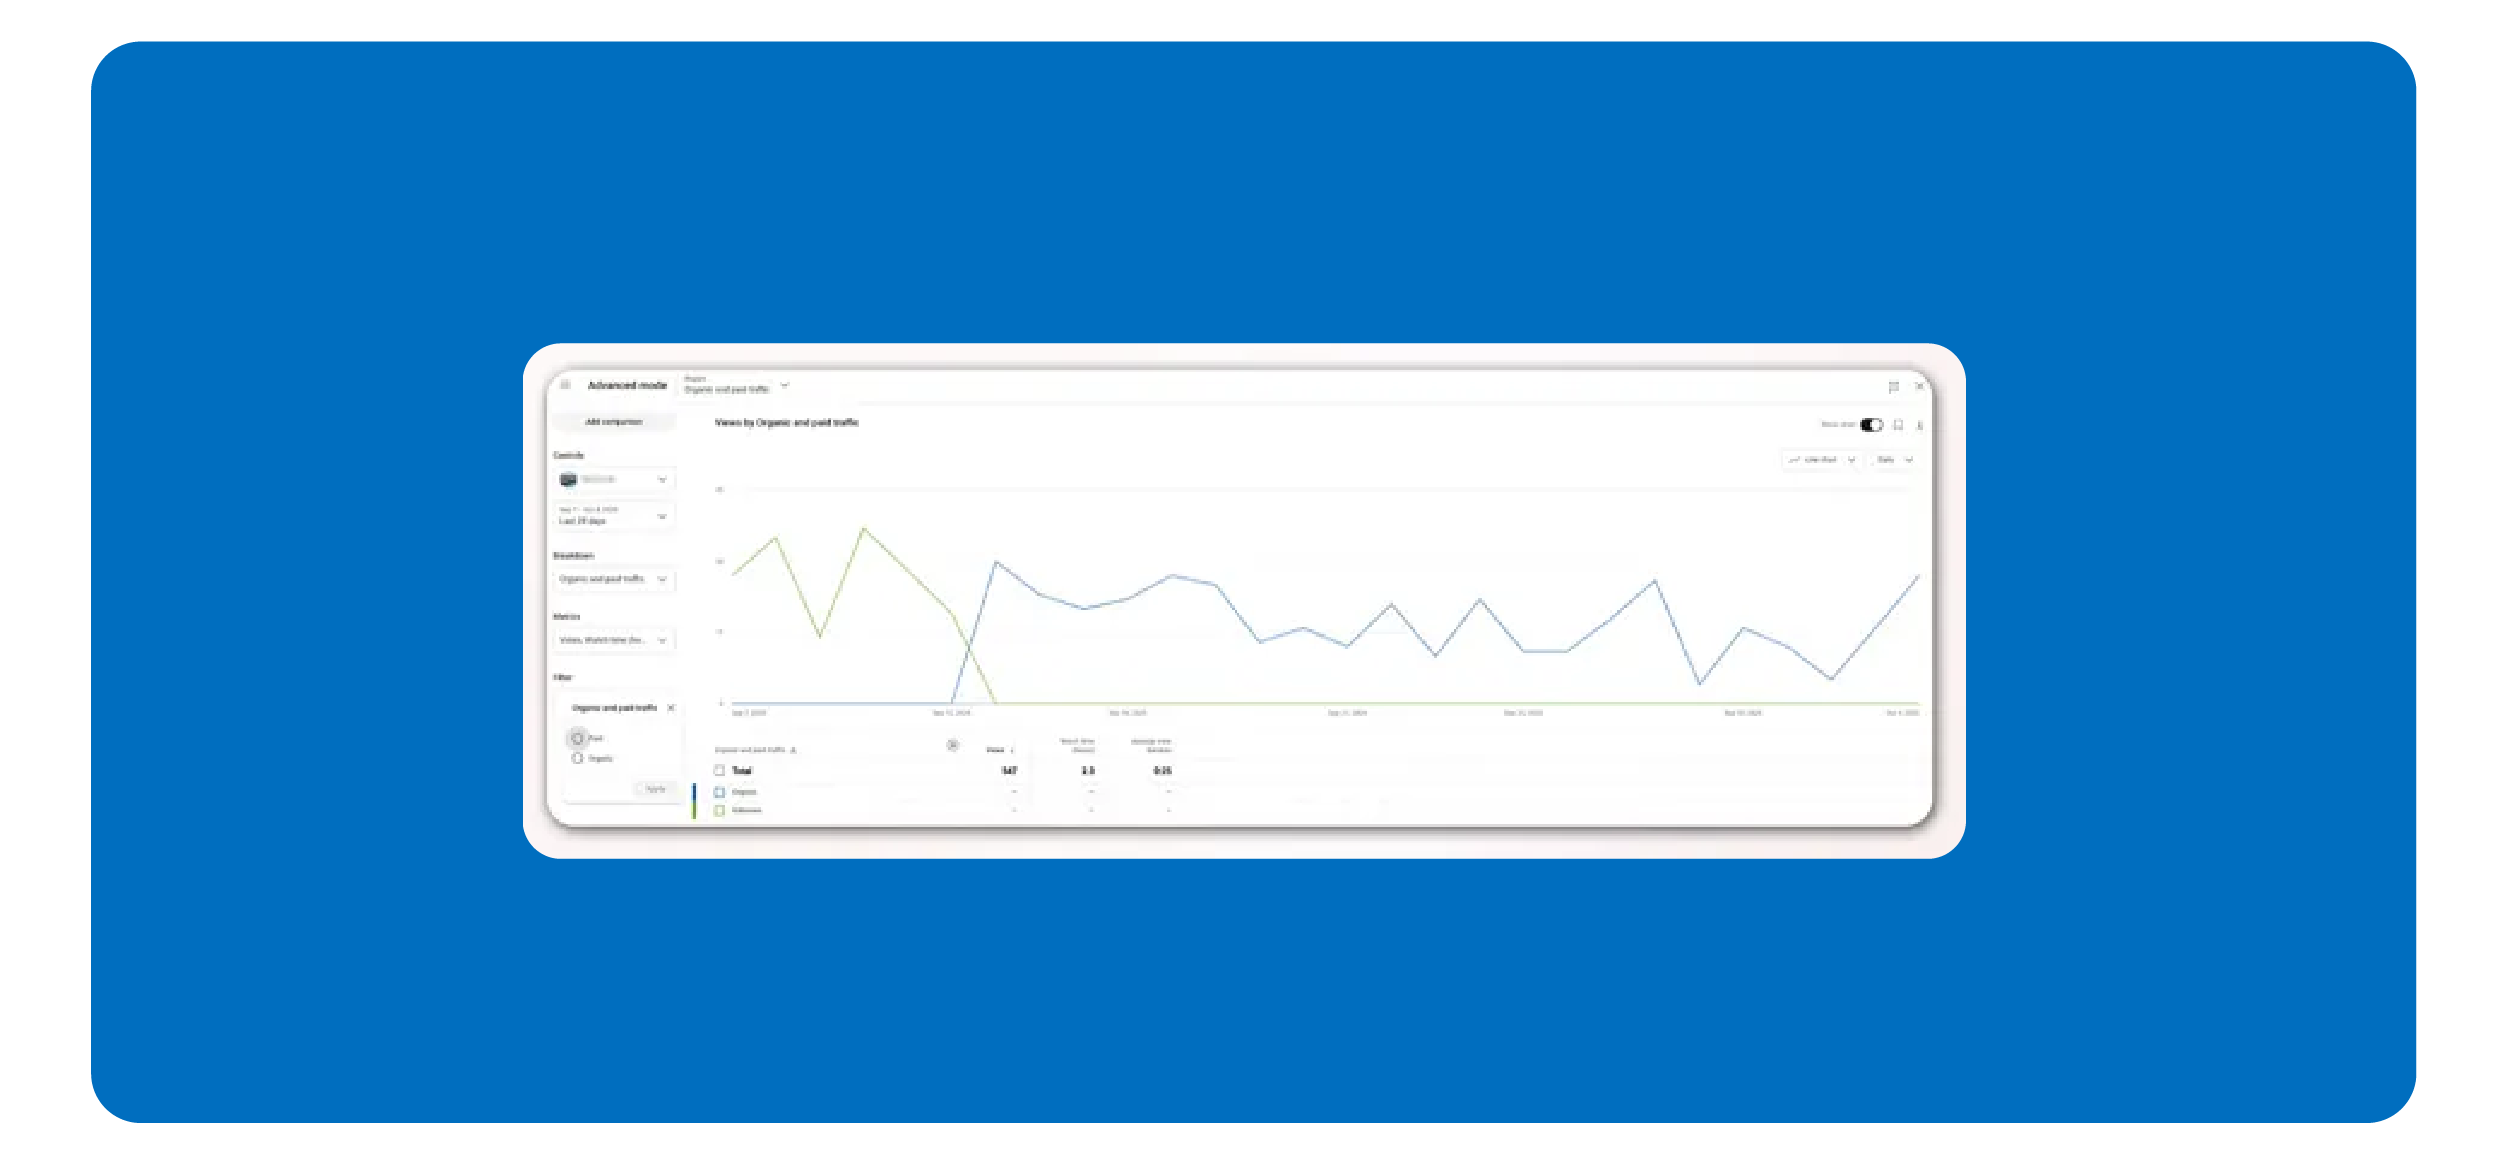This screenshot has height=1165, width=2500.
Task: Select the Paid radio button in the filter
Action: click(577, 738)
